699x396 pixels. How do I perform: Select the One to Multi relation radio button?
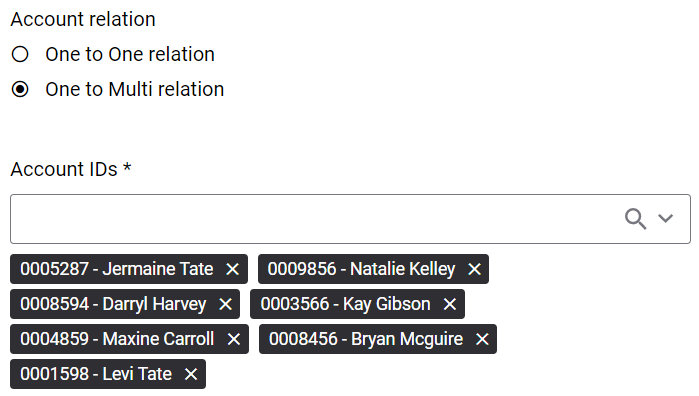tap(20, 89)
